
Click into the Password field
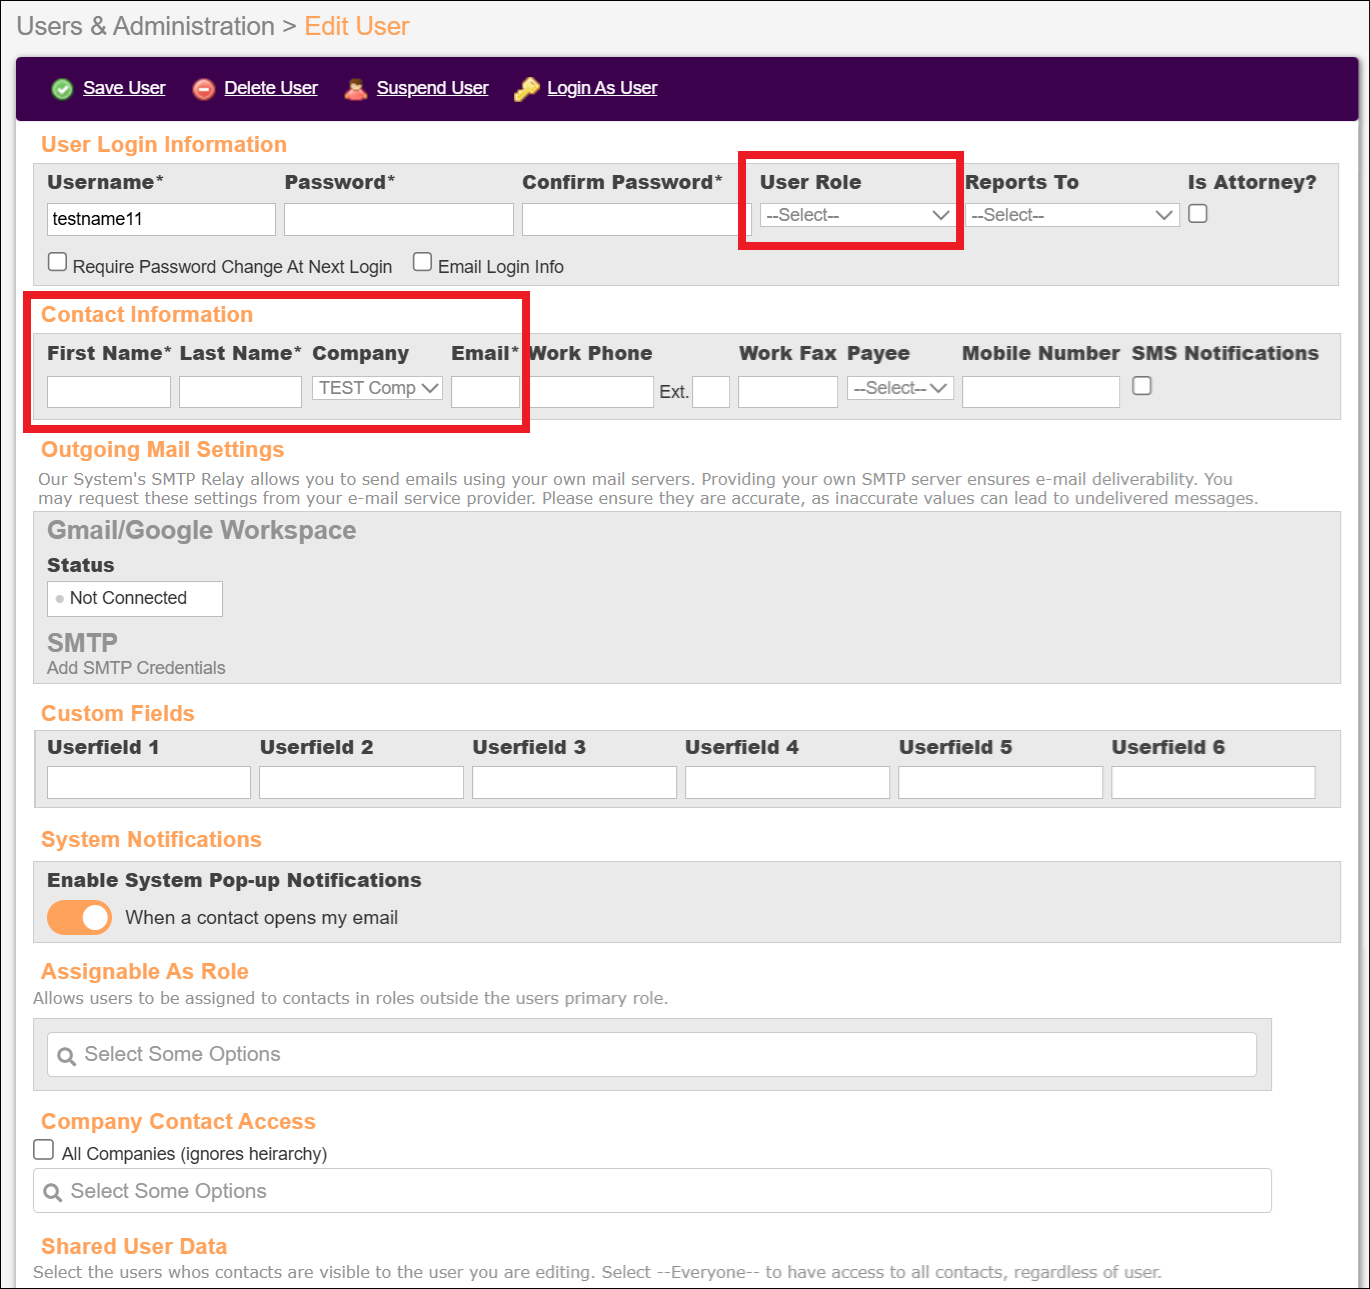pos(399,219)
